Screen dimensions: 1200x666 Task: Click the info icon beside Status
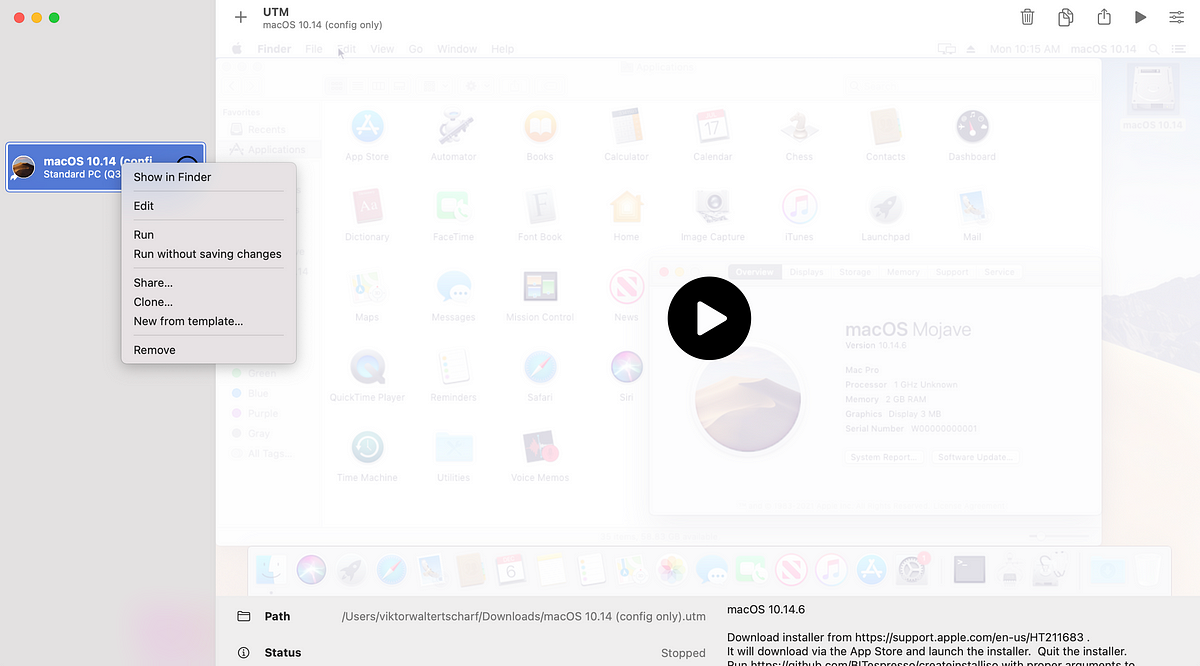point(243,653)
